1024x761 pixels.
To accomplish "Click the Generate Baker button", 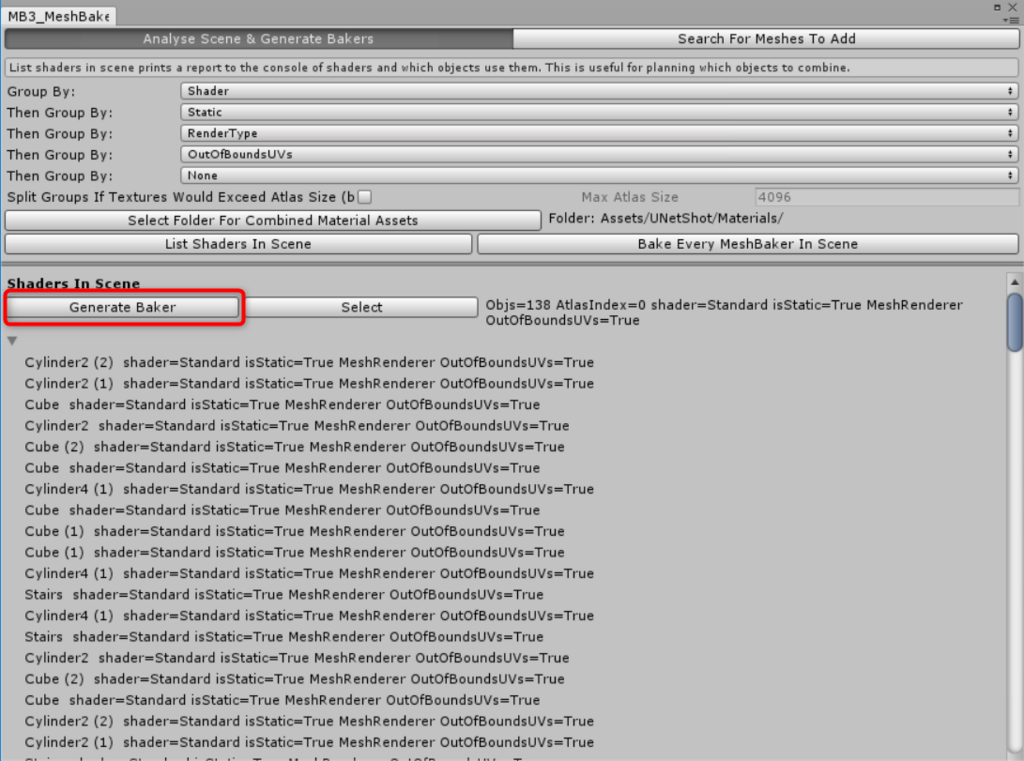I will [123, 308].
